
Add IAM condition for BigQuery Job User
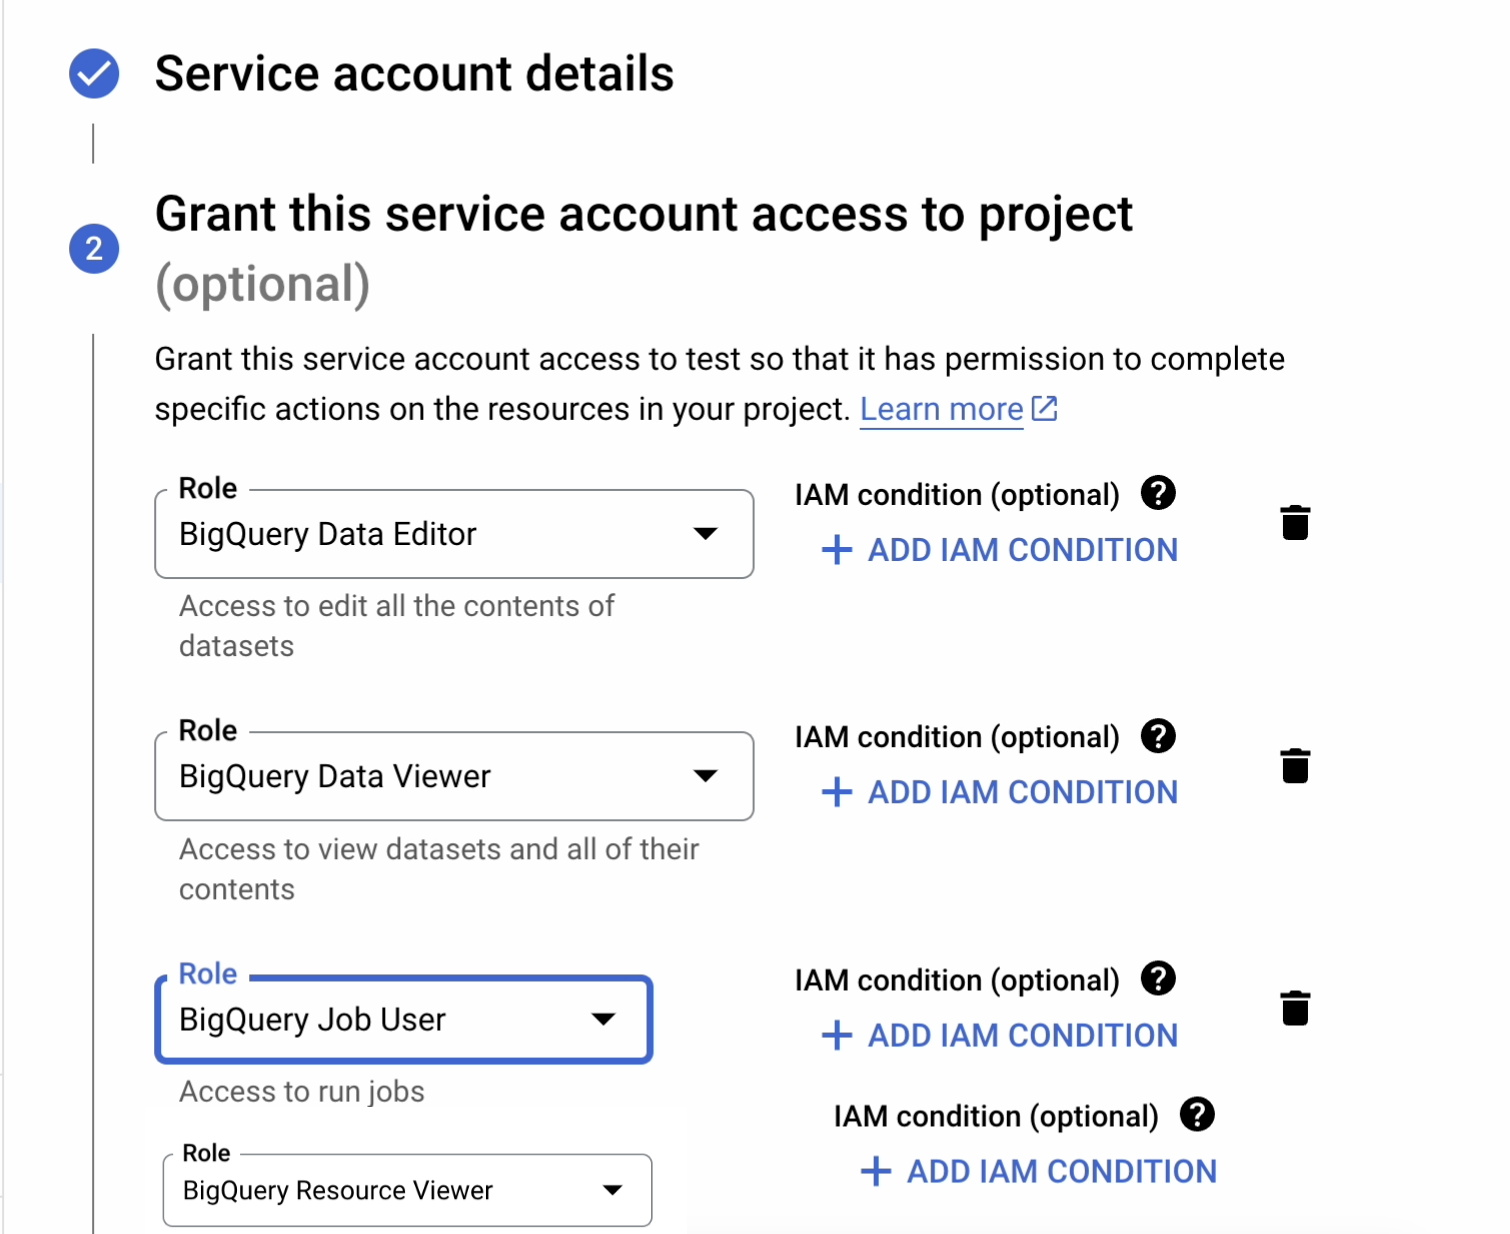[999, 1035]
